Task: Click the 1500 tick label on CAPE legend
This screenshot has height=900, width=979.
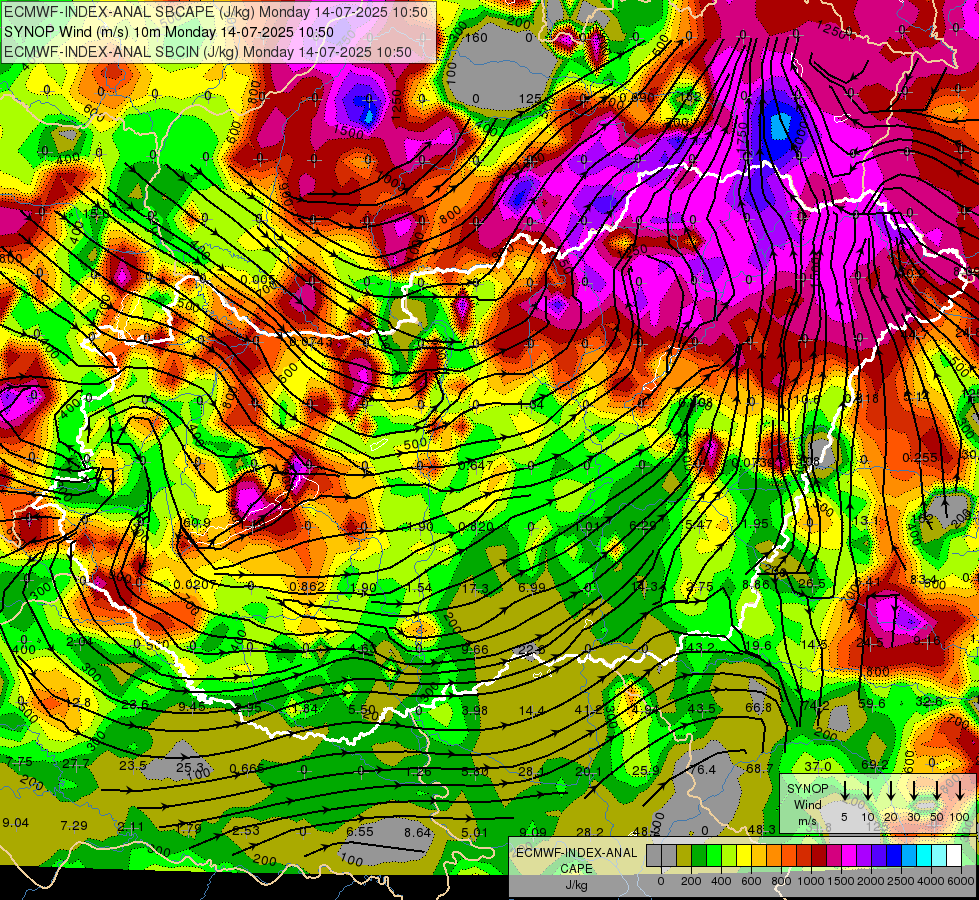Action: point(841,881)
